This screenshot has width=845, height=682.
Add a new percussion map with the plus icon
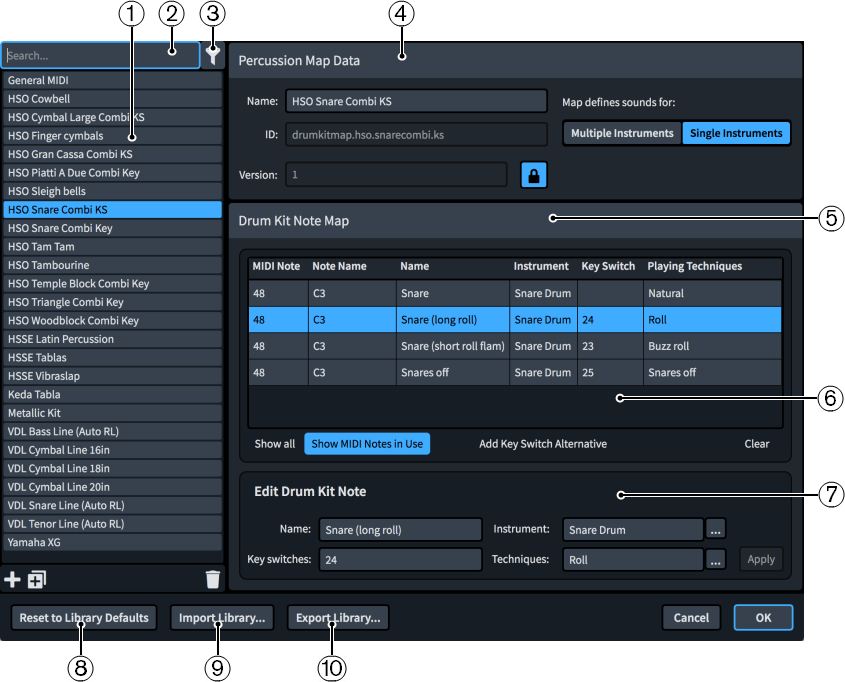pyautogui.click(x=13, y=578)
